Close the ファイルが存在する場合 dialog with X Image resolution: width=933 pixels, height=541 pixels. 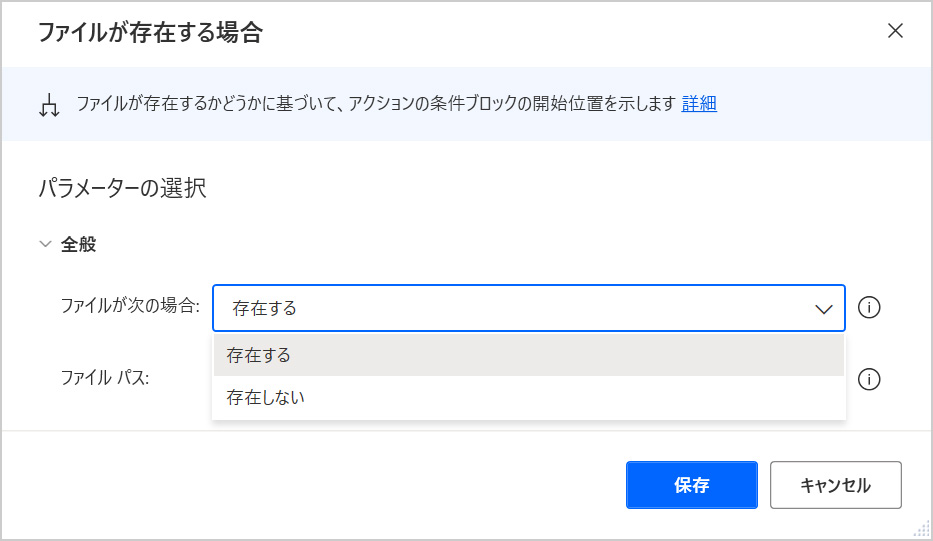click(x=895, y=31)
